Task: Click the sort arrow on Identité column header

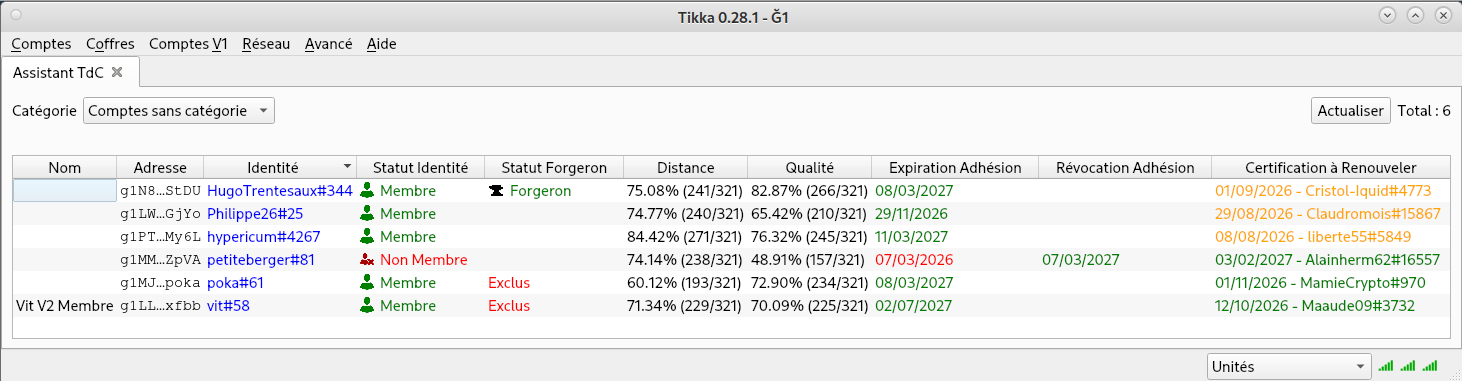Action: pos(347,167)
